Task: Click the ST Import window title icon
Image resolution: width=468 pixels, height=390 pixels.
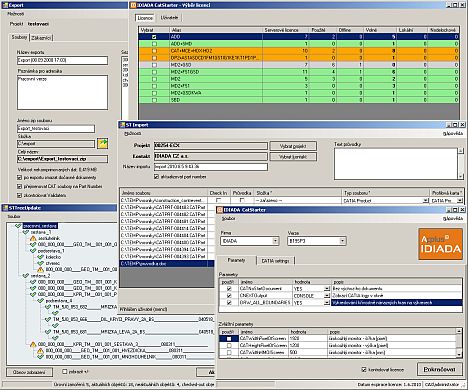Action: coord(122,125)
